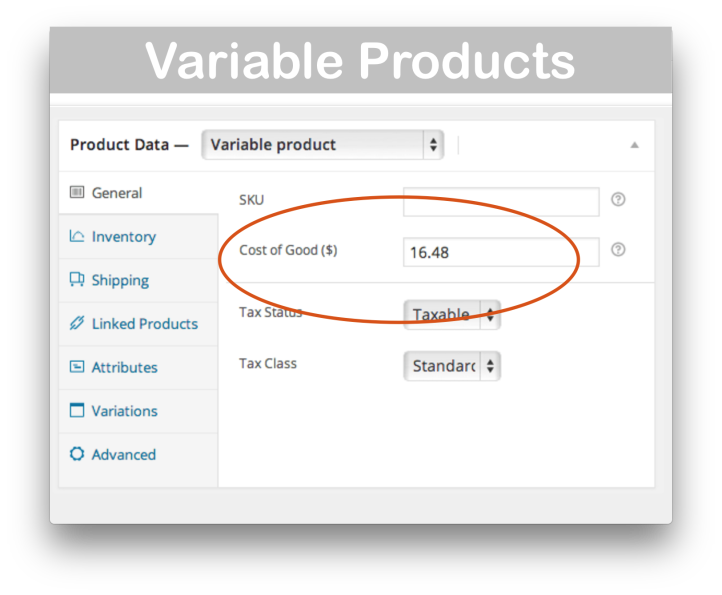The width and height of the screenshot is (722, 595).
Task: Click the Advanced gear icon
Action: click(77, 454)
